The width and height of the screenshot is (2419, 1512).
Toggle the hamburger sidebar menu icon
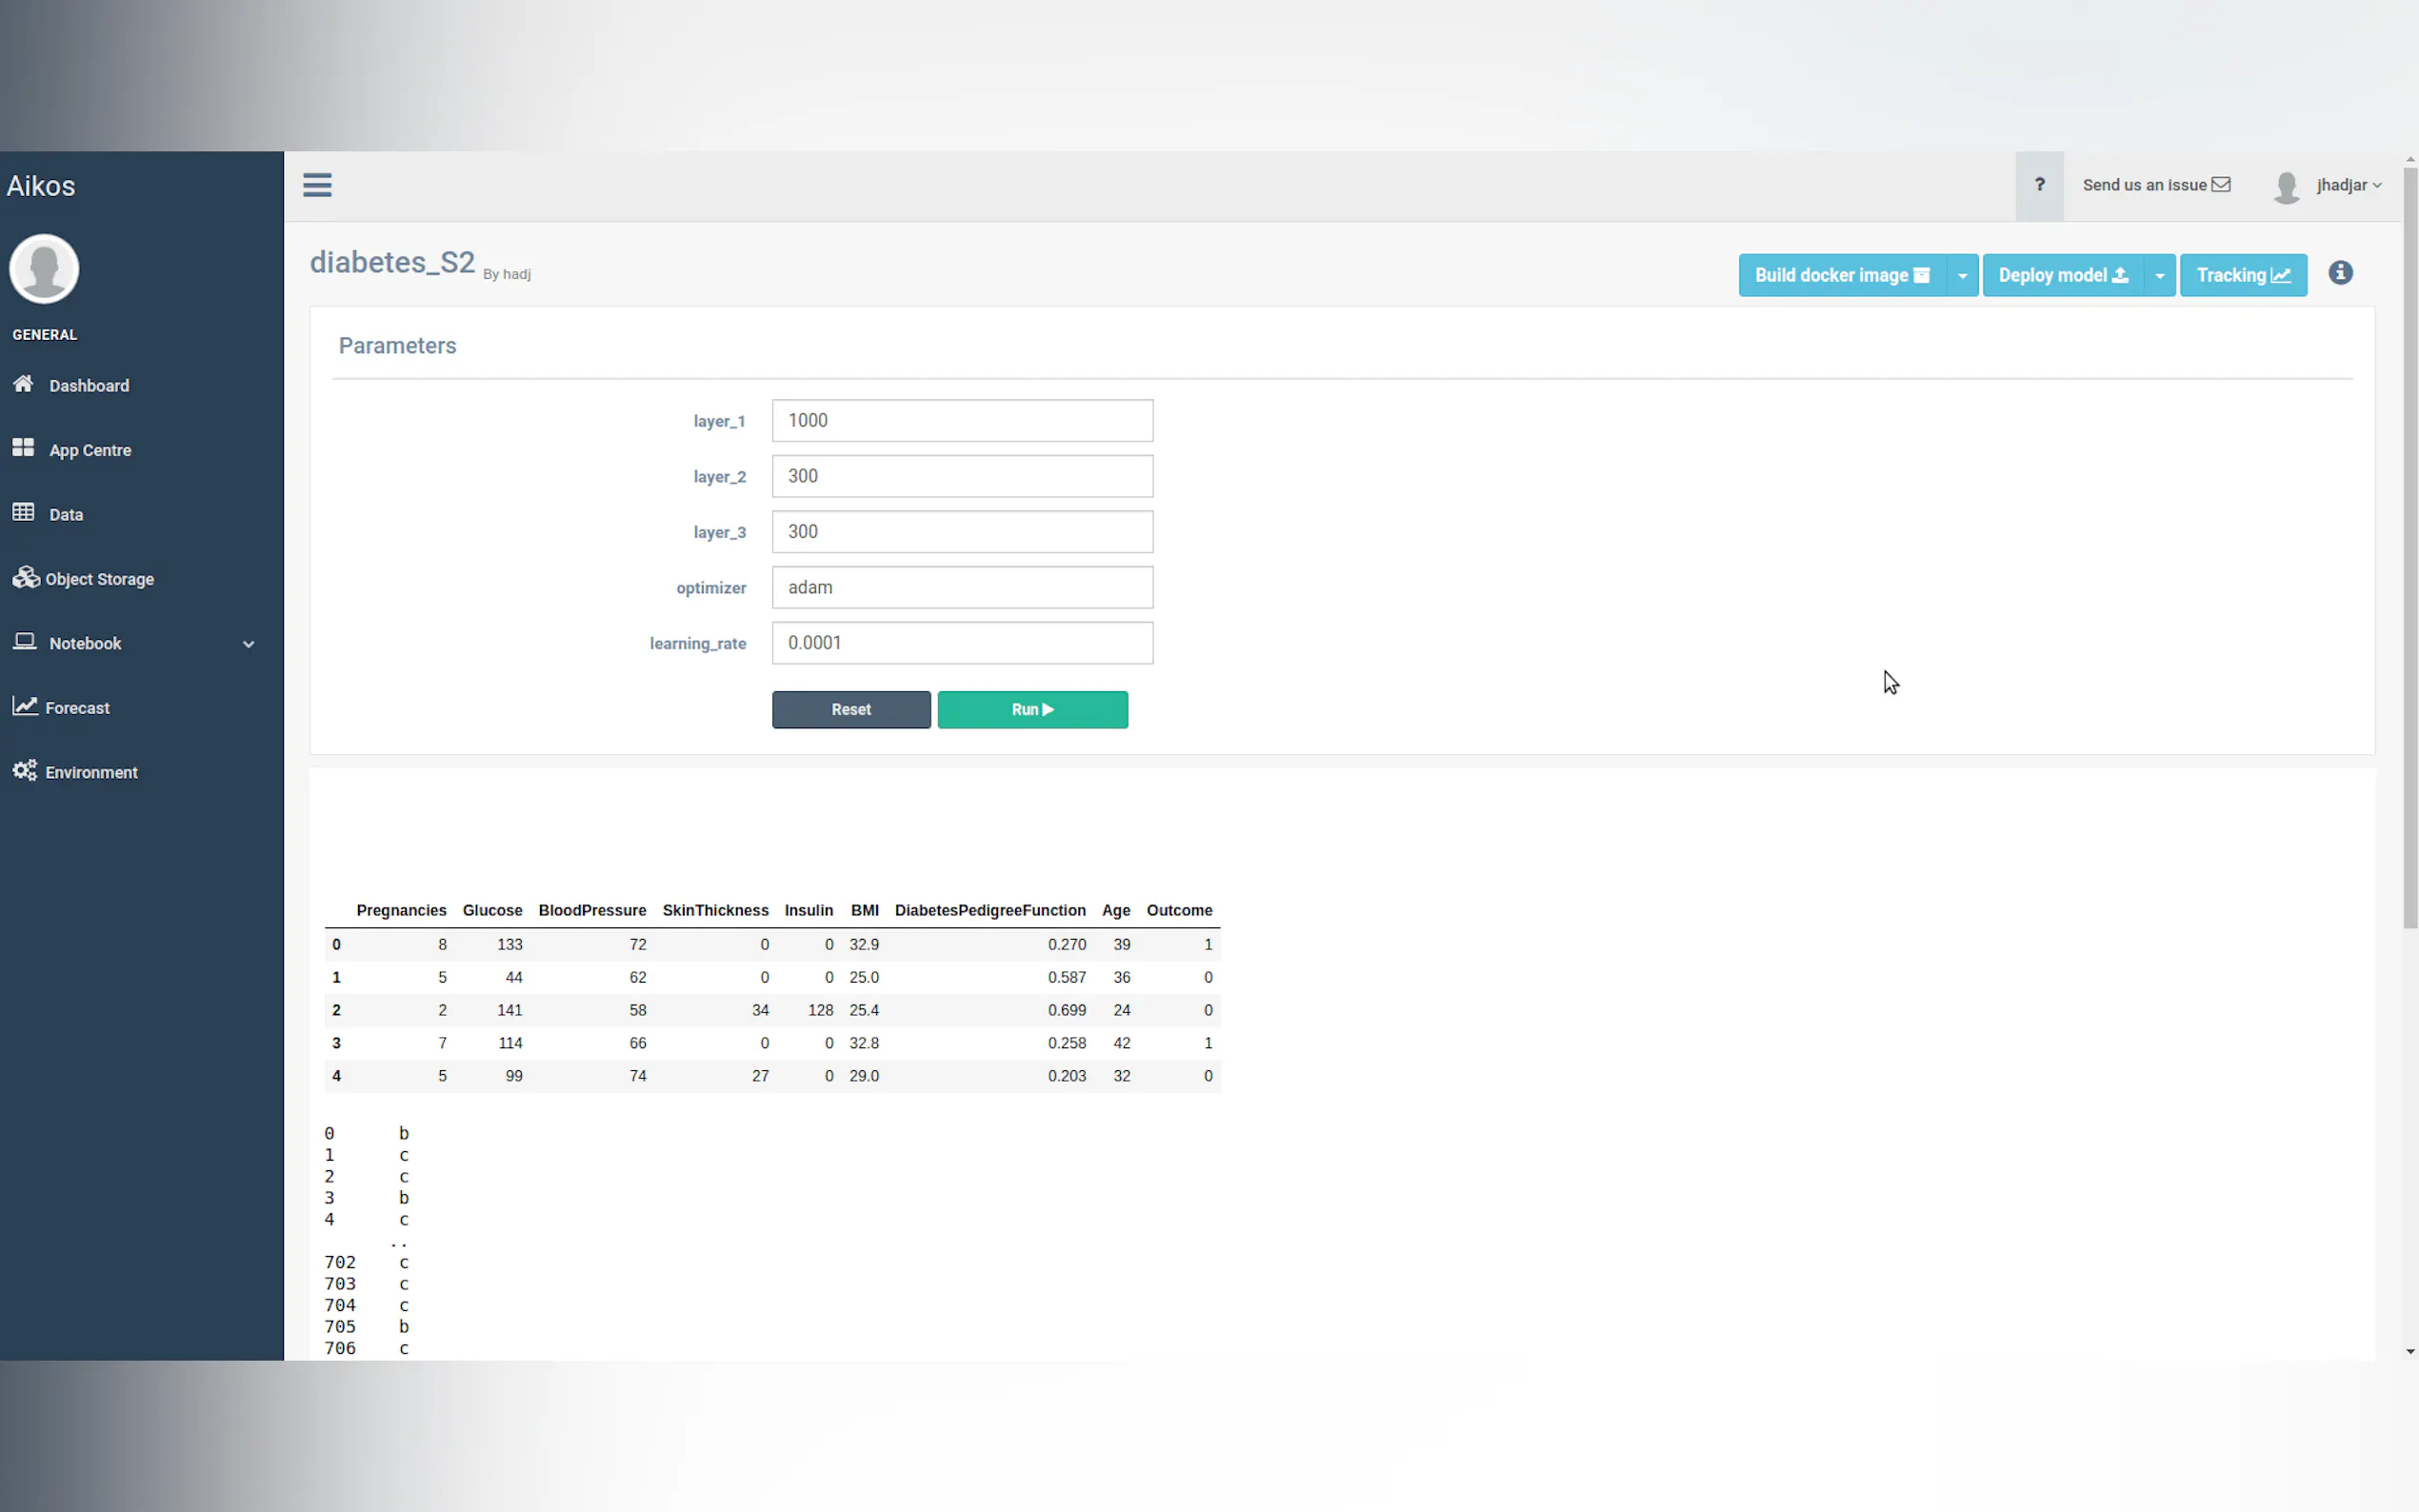point(317,185)
